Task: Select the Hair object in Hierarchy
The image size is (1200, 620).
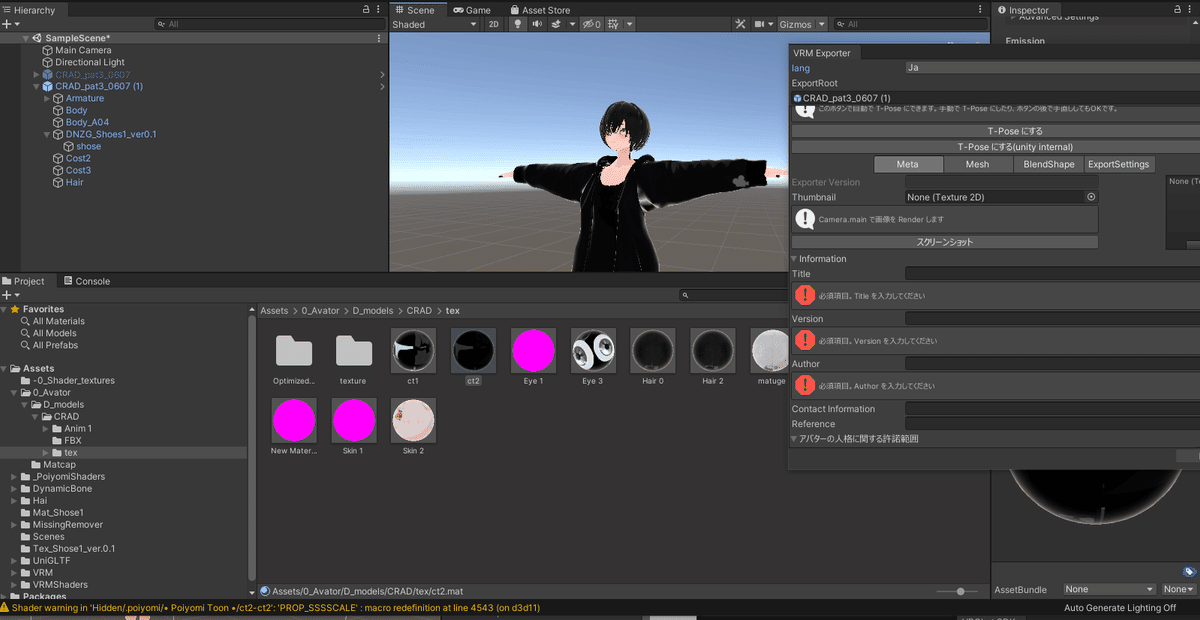Action: click(74, 182)
